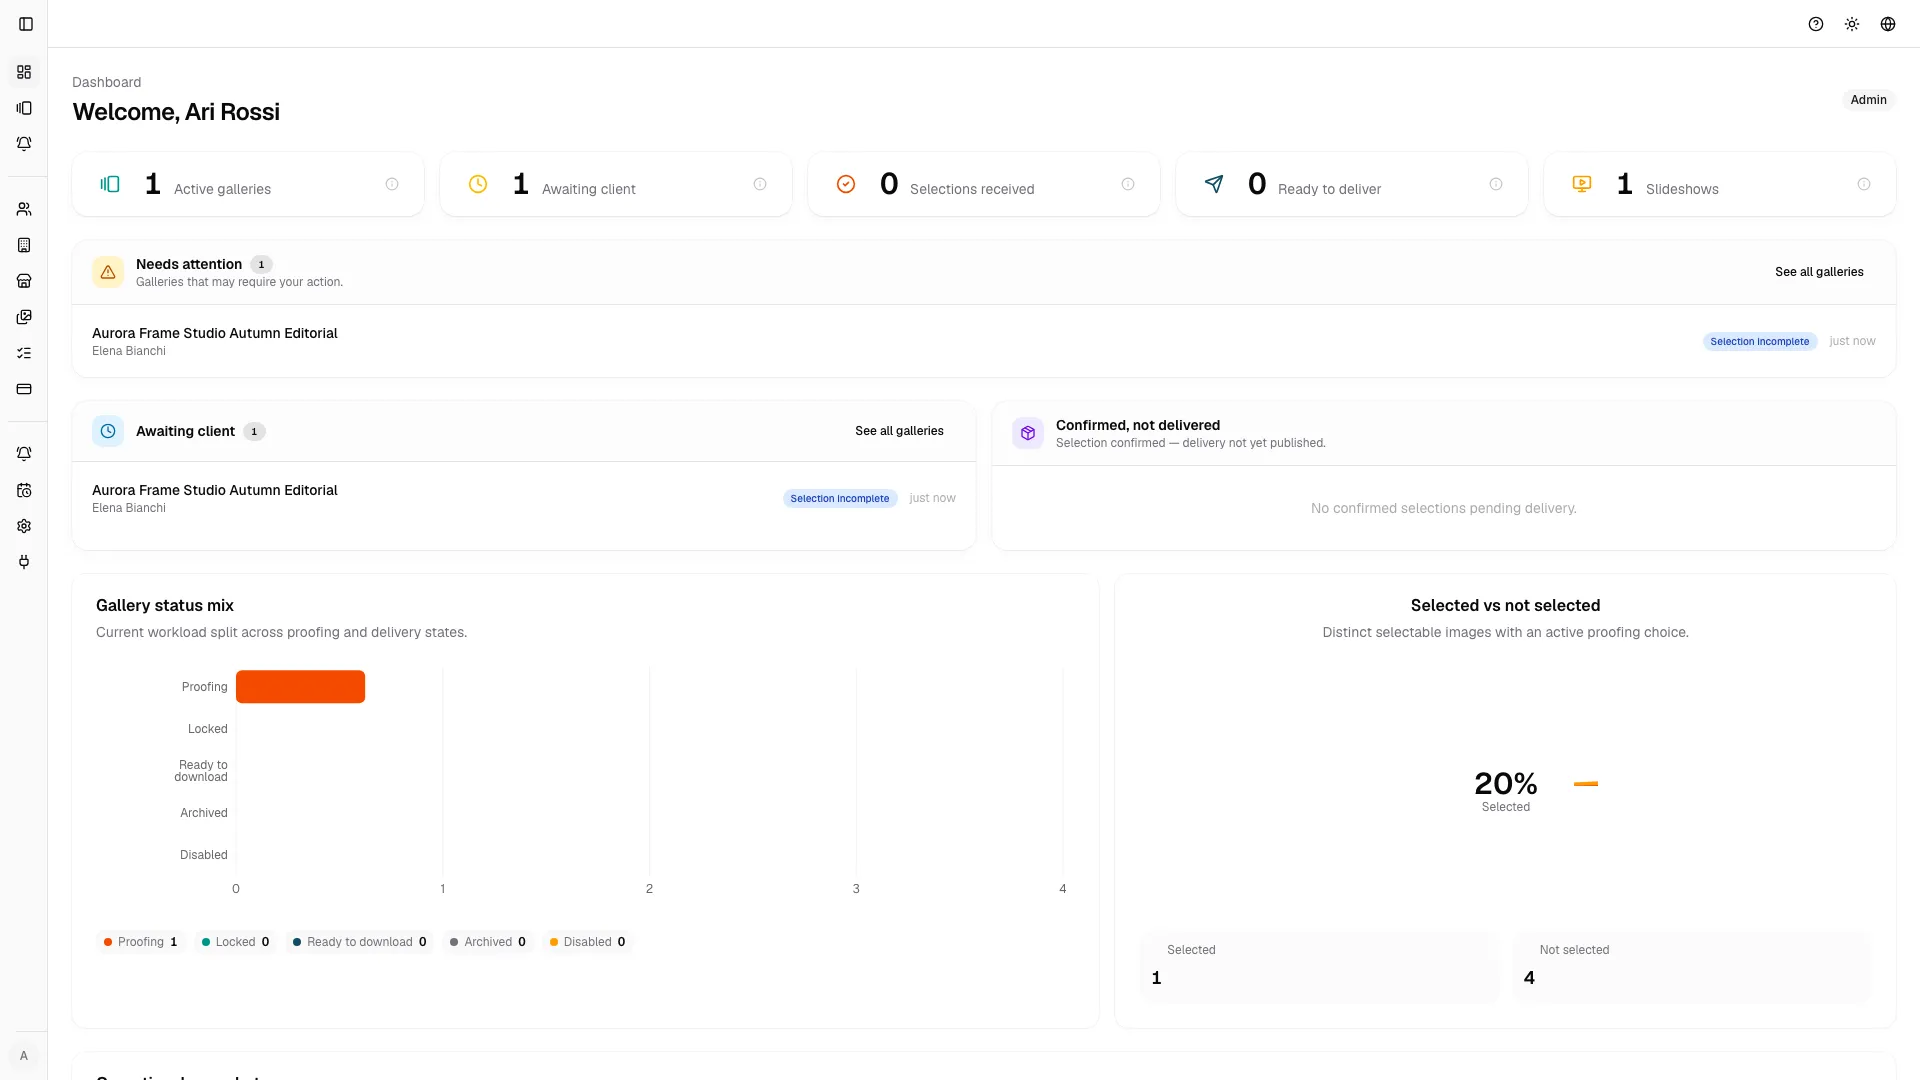Viewport: 1920px width, 1080px height.
Task: Click the Active galleries stat card
Action: coord(248,184)
